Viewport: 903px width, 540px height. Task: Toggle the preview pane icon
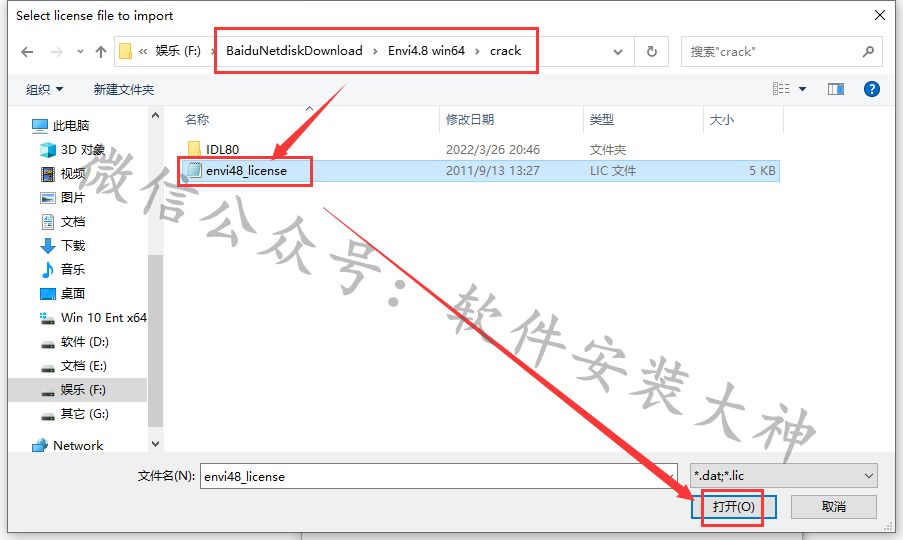pyautogui.click(x=836, y=89)
